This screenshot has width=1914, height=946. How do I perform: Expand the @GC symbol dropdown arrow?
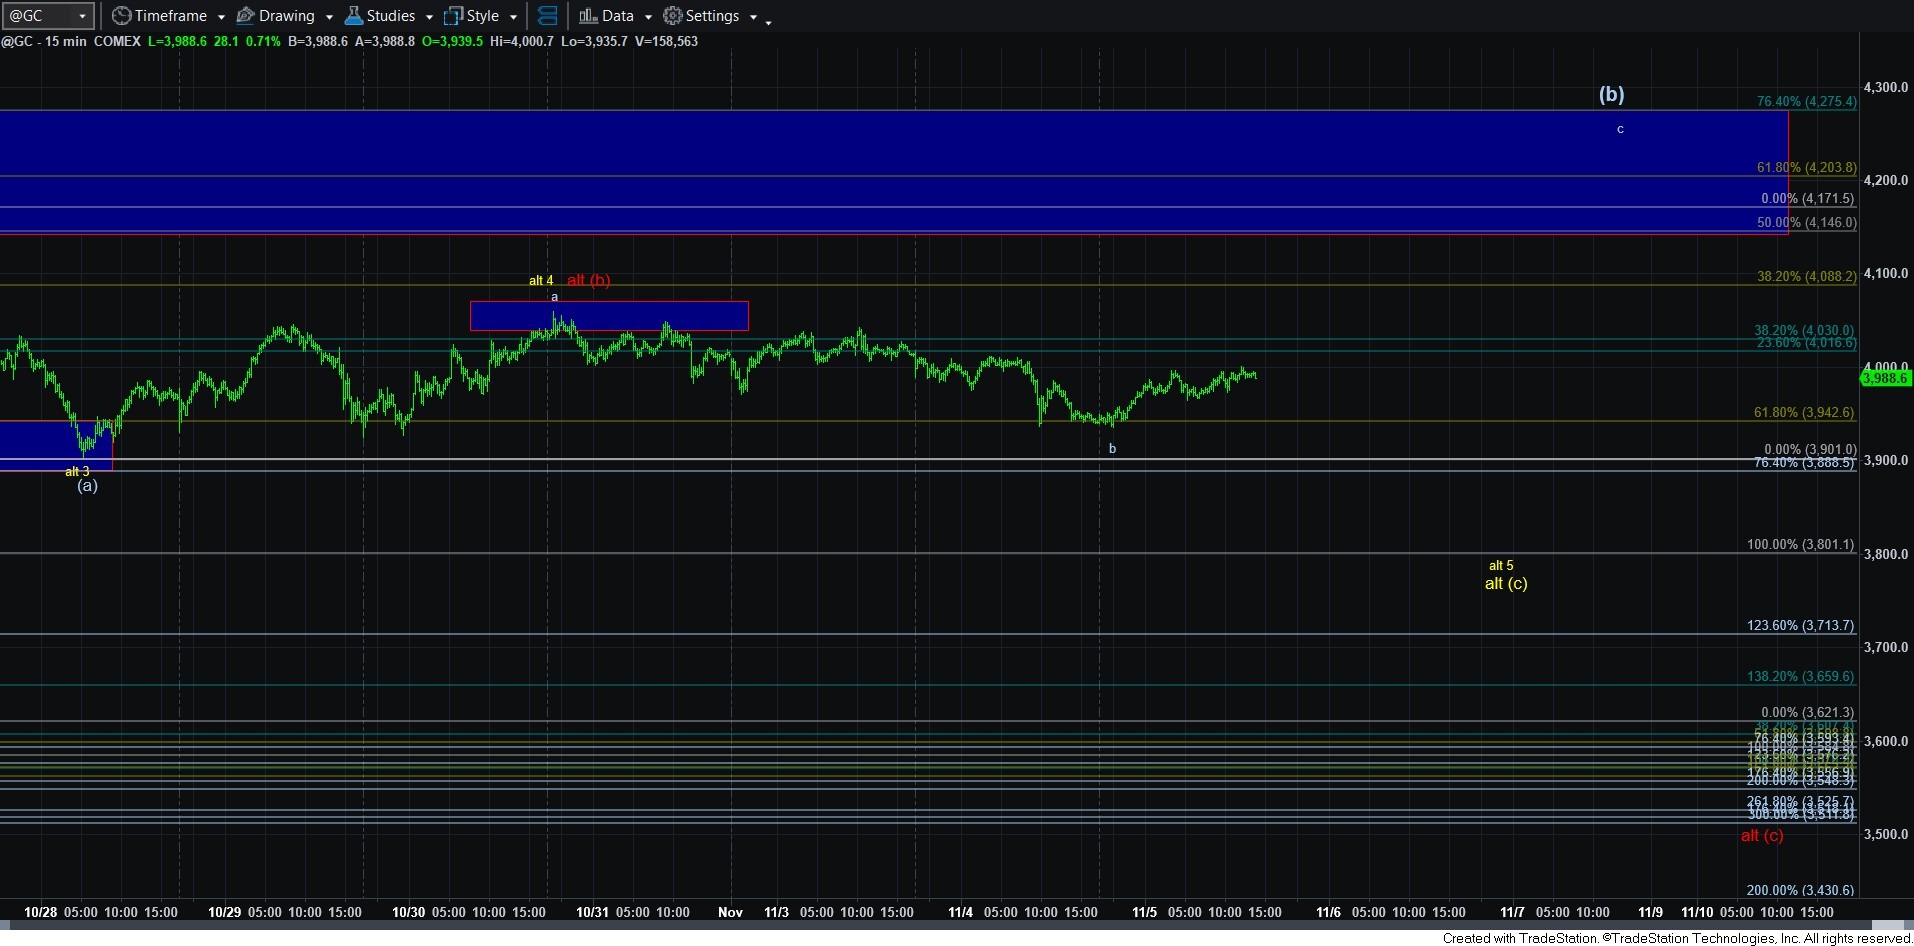[82, 16]
